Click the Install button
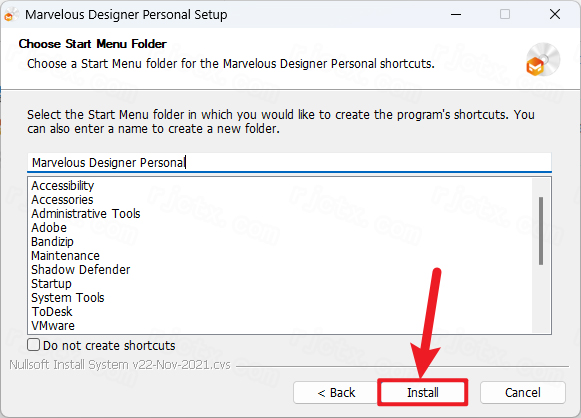 pyautogui.click(x=422, y=392)
